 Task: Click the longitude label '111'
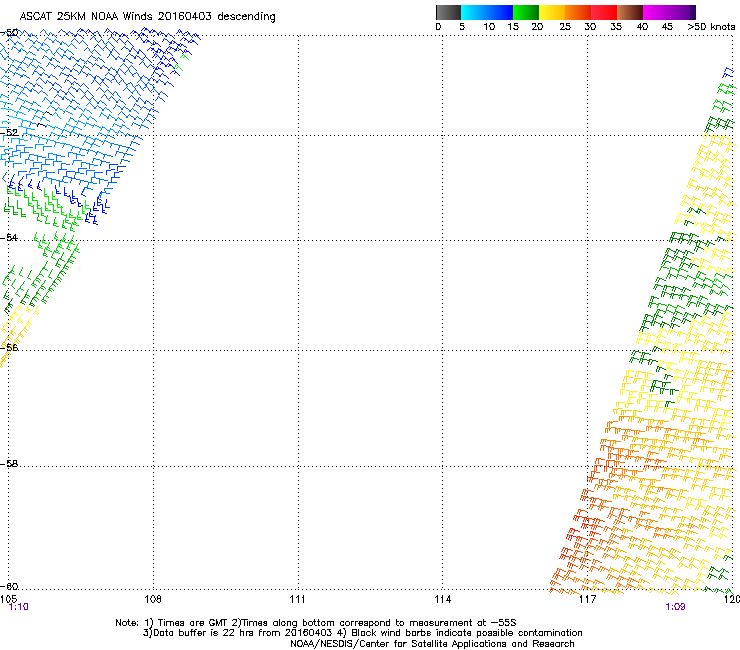pos(297,599)
